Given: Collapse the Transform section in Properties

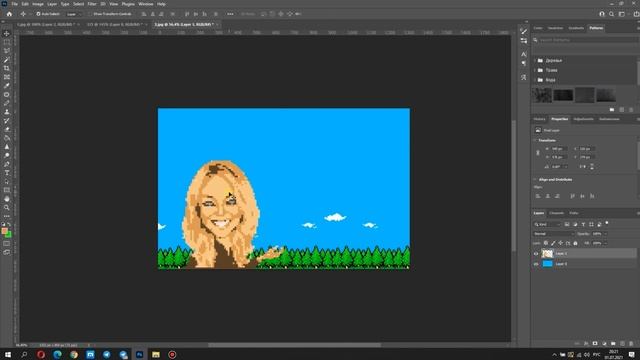Looking at the screenshot, I should (535, 140).
